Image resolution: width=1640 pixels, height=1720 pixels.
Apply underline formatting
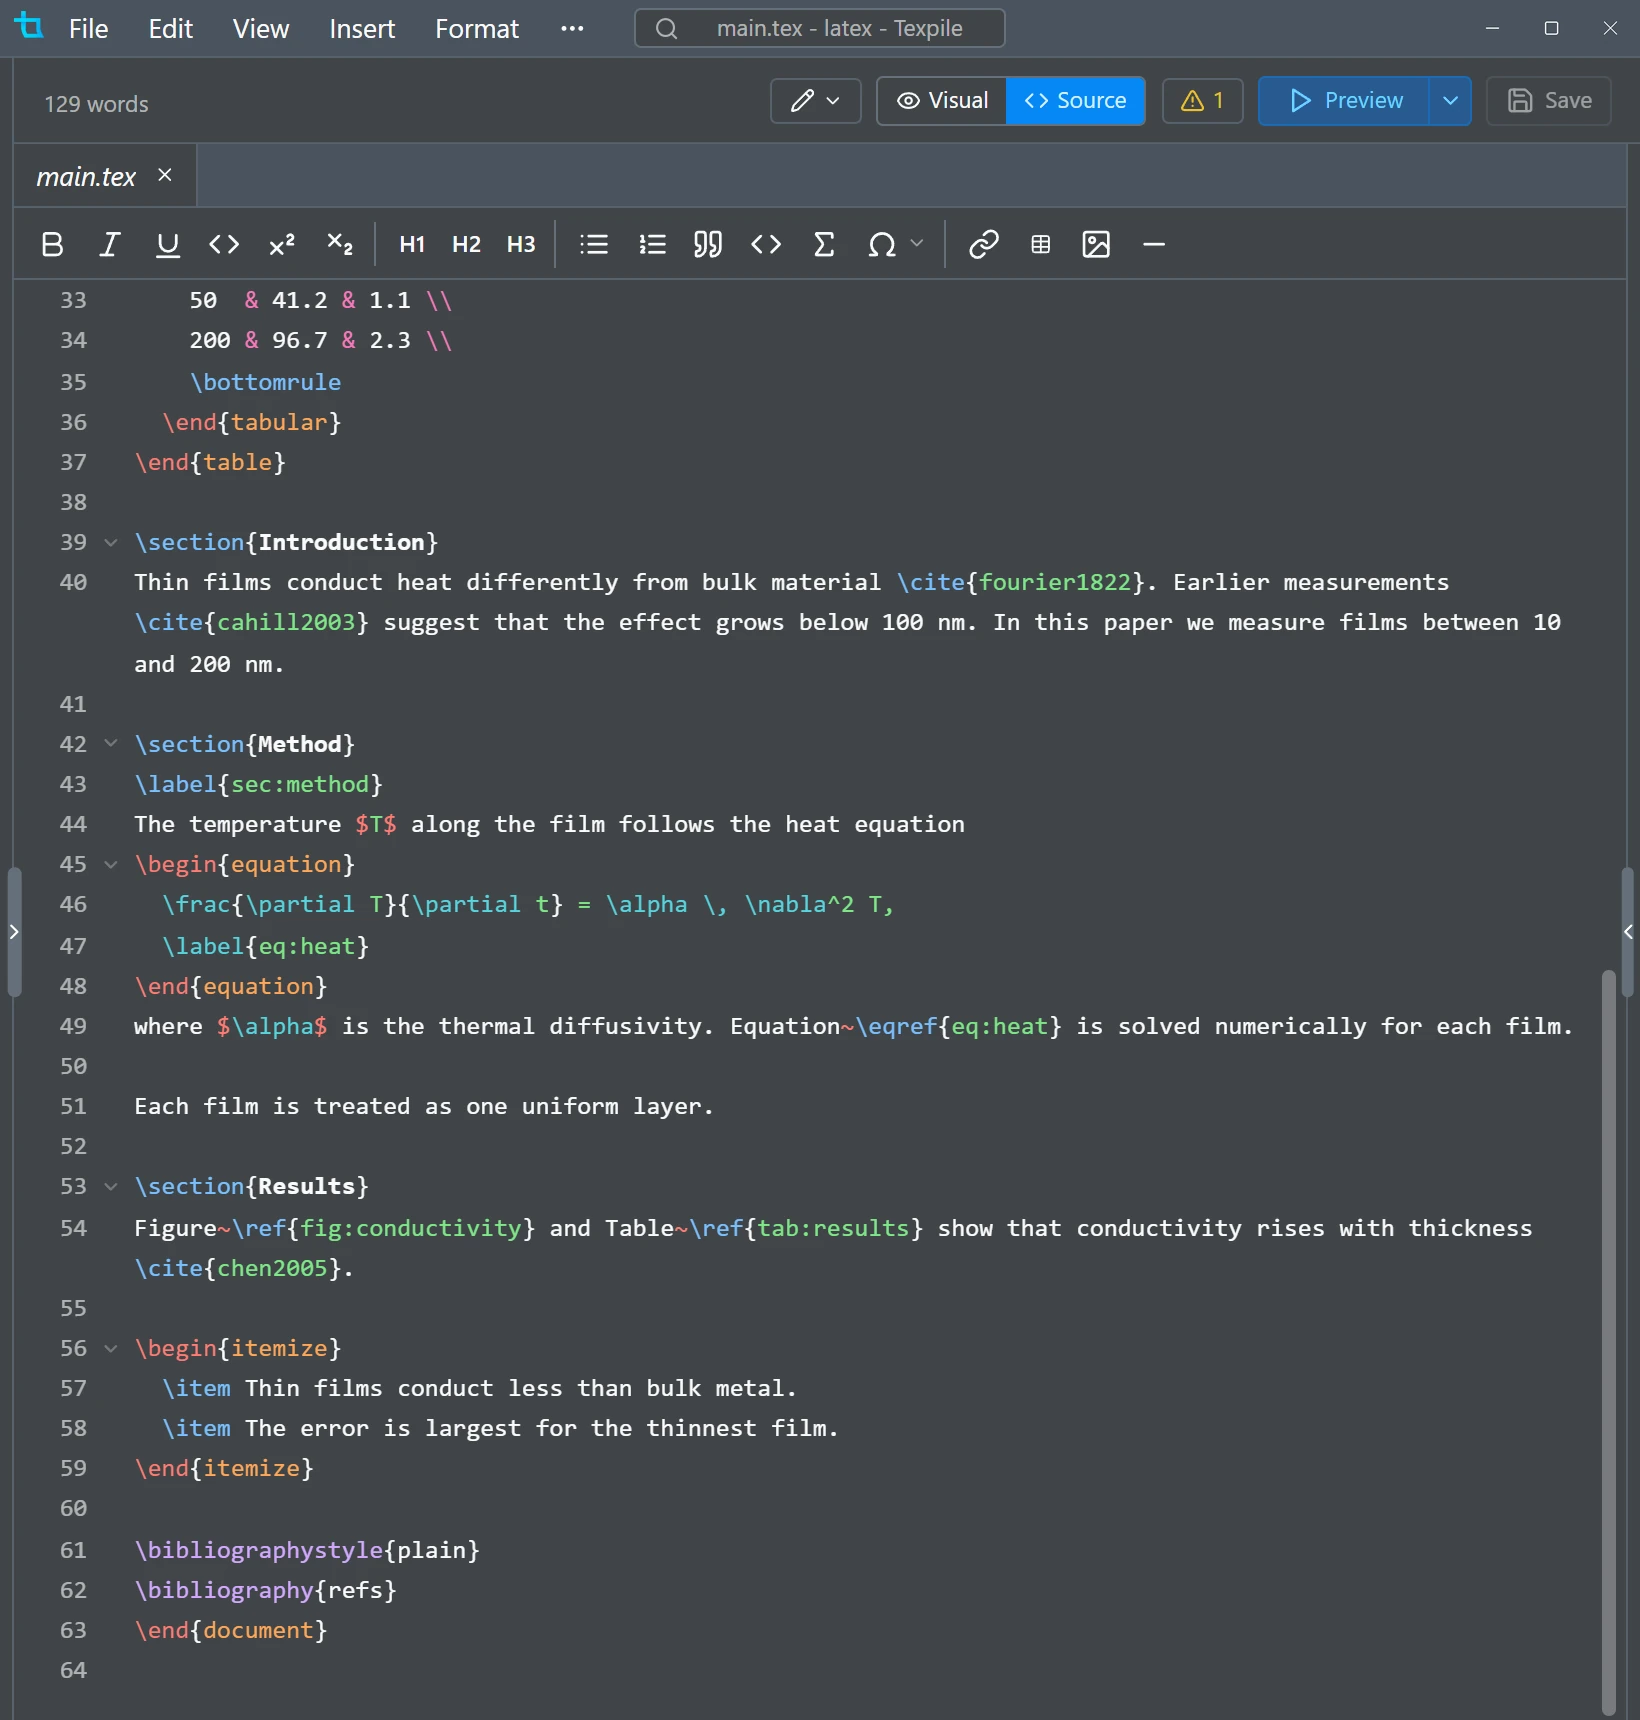tap(168, 244)
